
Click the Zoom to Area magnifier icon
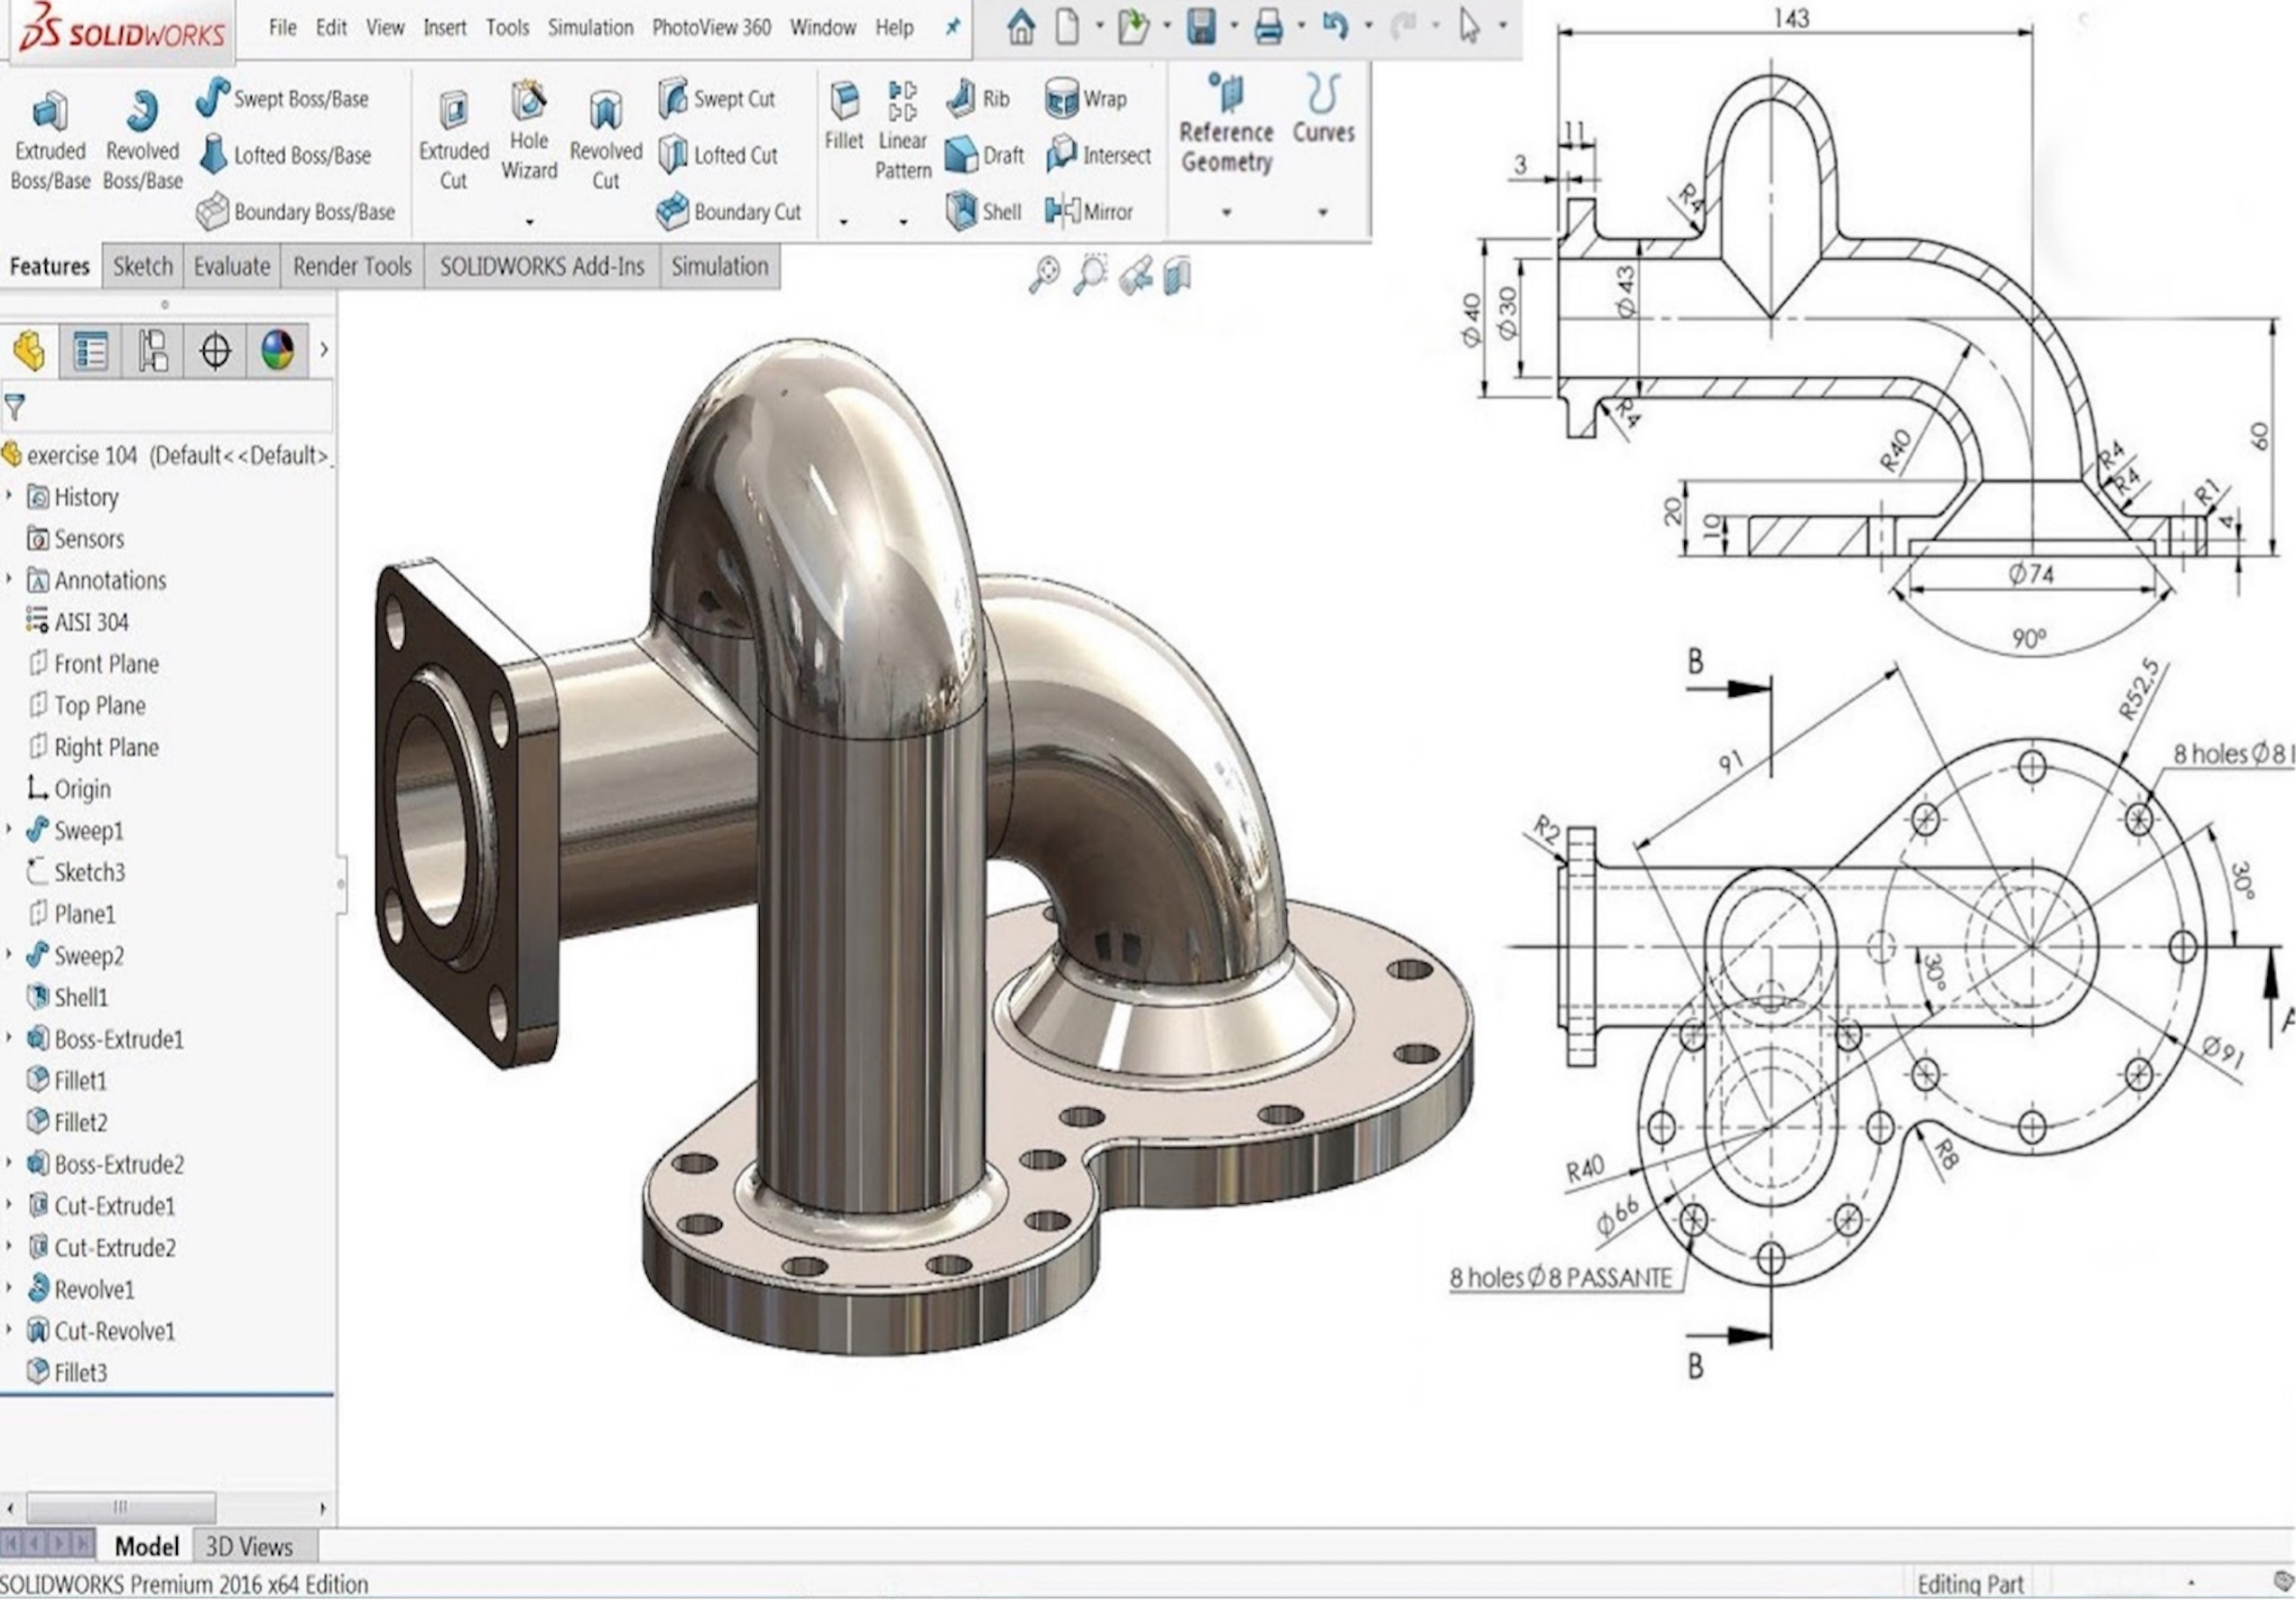(1089, 274)
